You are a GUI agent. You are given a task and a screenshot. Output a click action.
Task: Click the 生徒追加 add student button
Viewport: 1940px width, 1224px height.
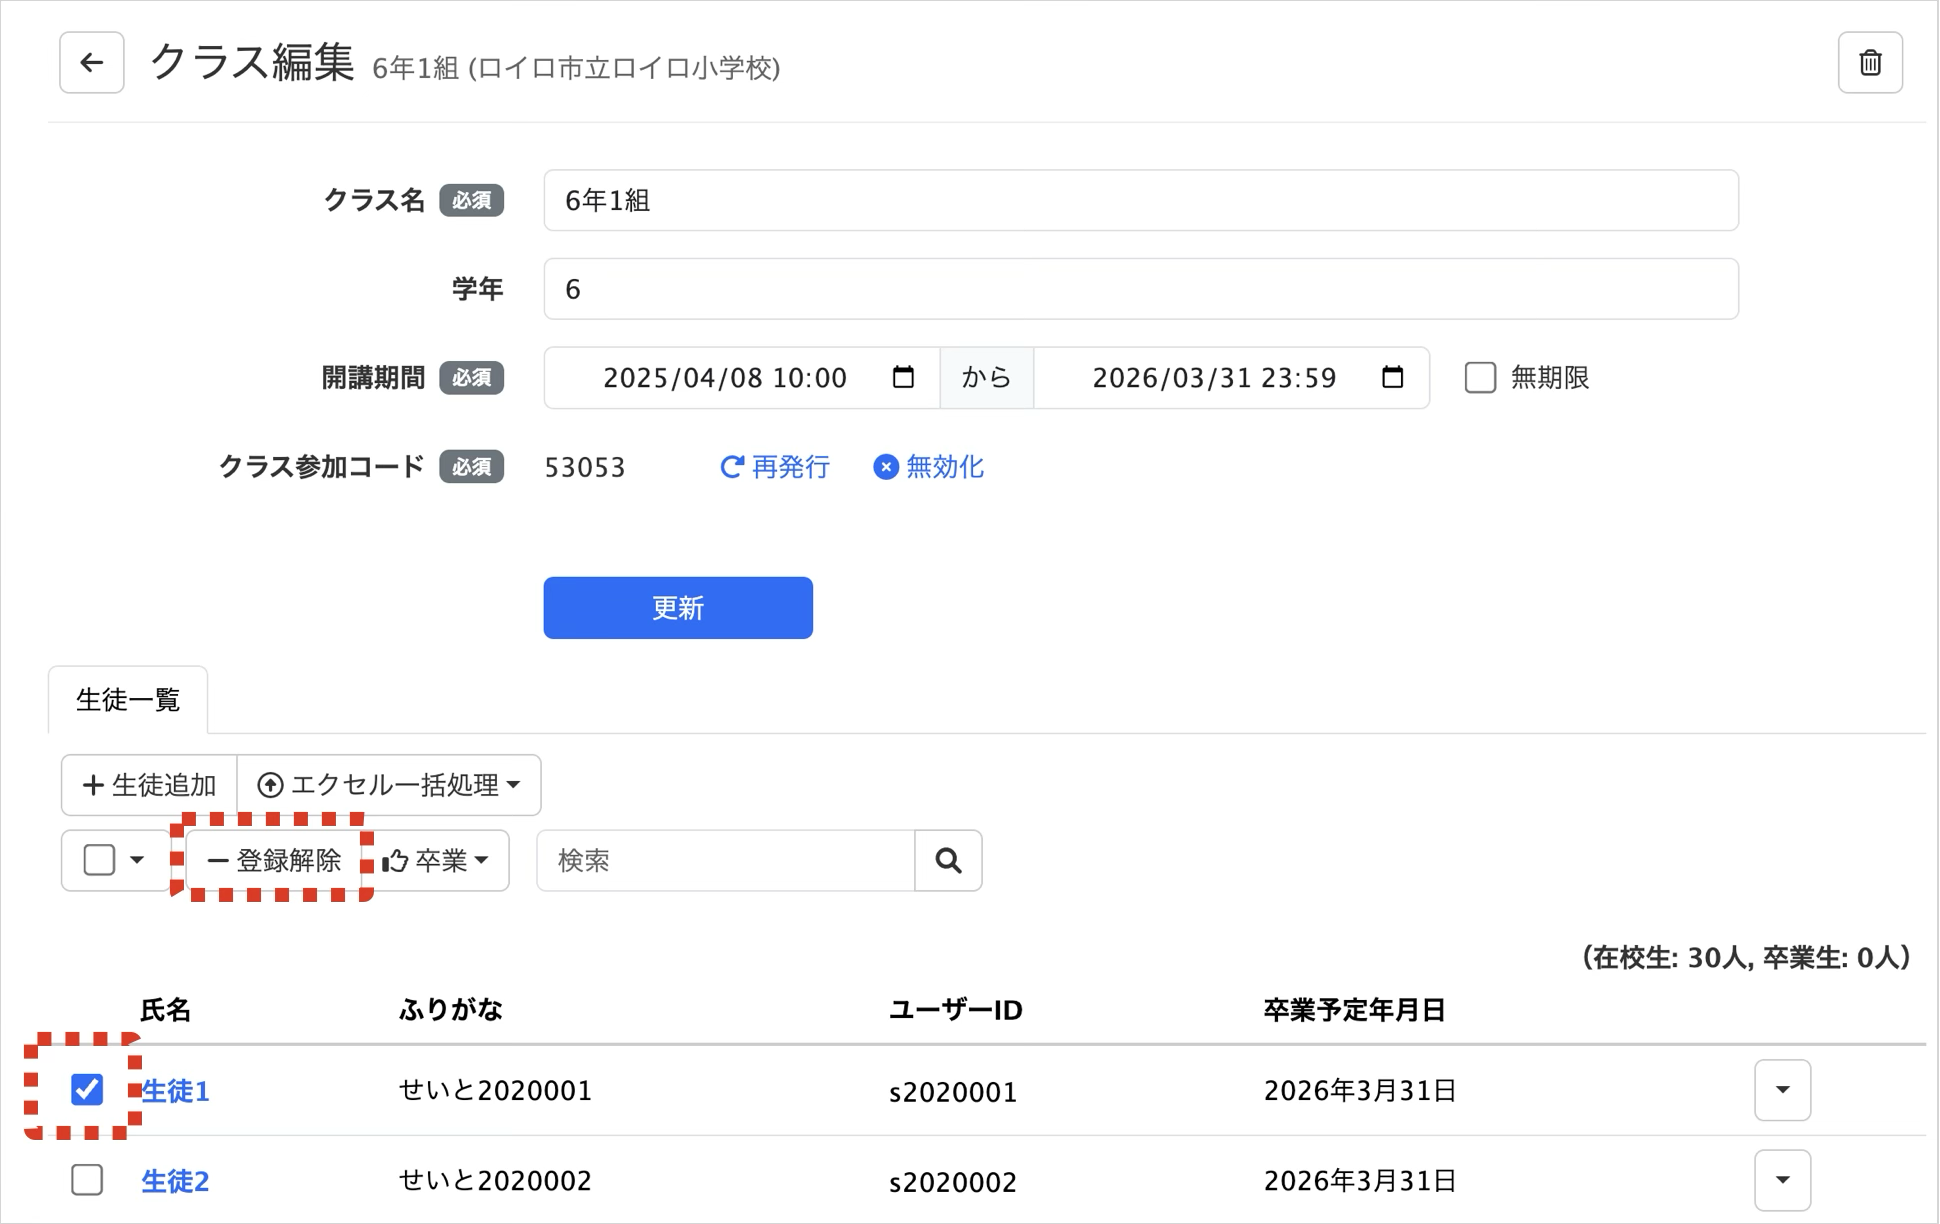pos(149,785)
